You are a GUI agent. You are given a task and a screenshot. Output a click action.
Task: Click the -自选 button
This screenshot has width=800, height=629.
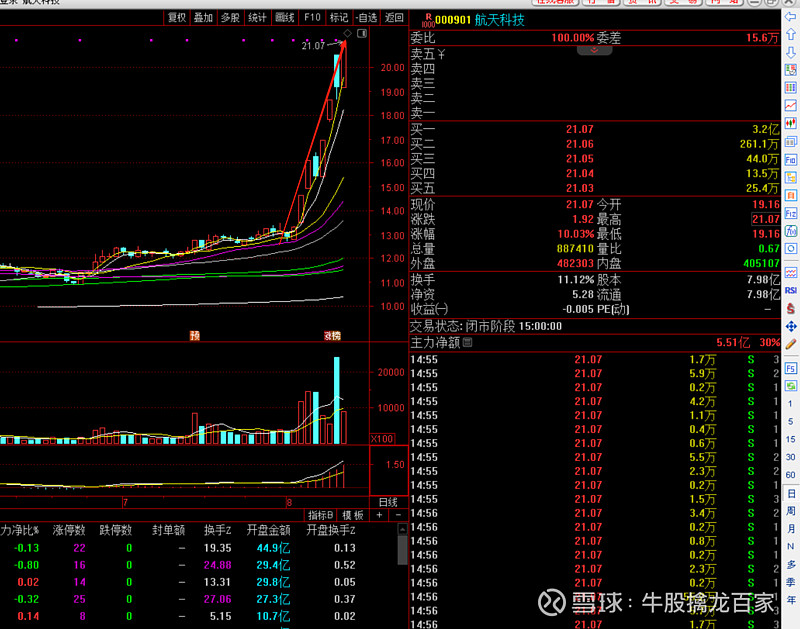[366, 18]
